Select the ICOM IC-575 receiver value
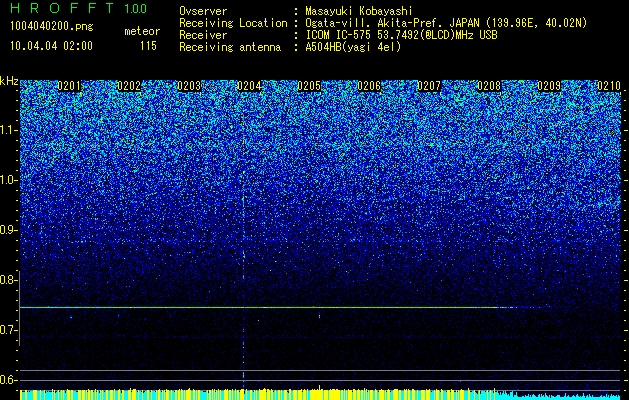Viewport: 629px width, 400px height. (401, 35)
